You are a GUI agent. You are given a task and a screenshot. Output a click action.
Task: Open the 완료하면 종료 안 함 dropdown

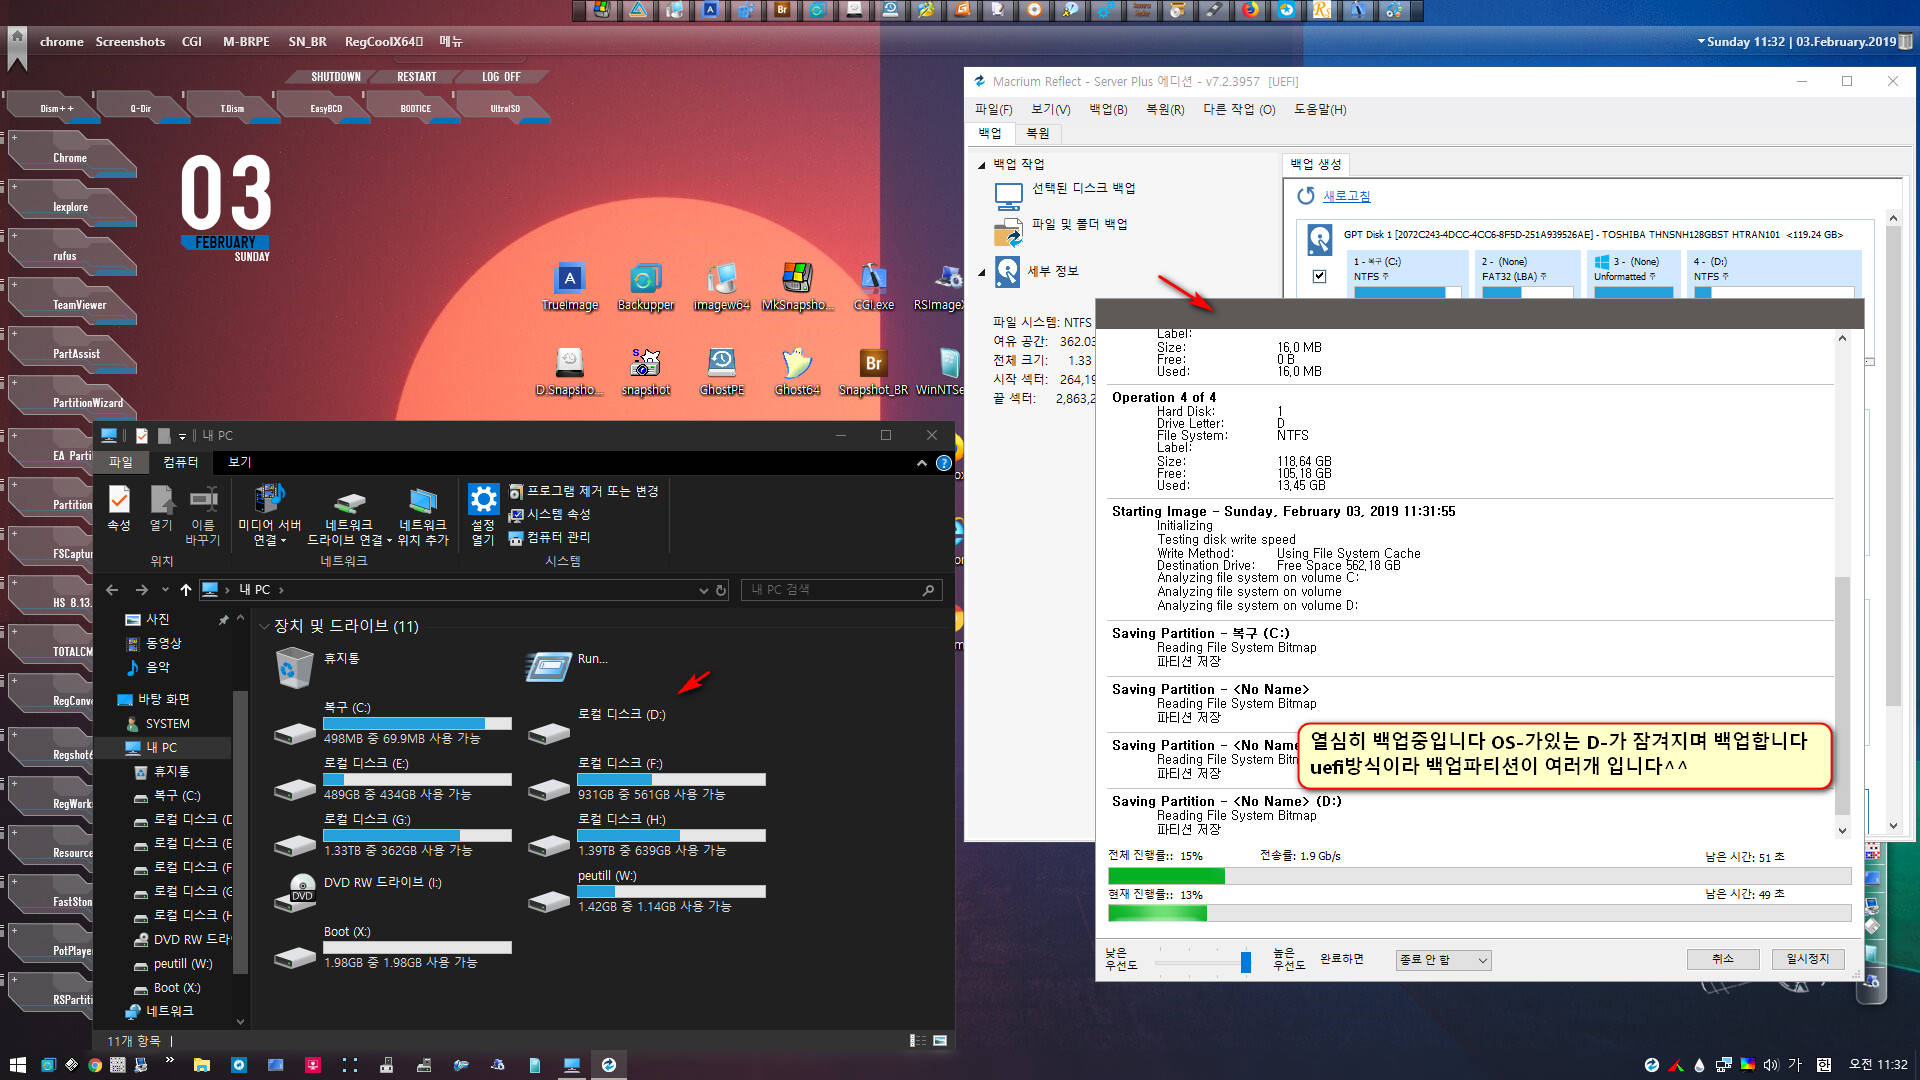click(x=1443, y=960)
